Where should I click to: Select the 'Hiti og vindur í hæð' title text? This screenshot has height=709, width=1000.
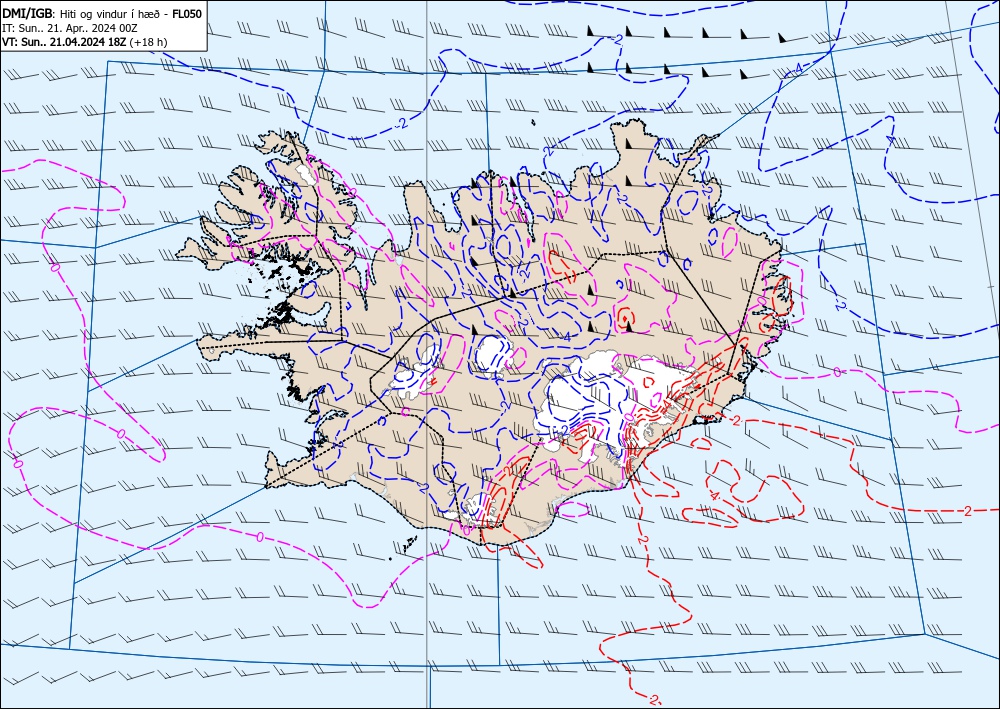click(x=109, y=13)
